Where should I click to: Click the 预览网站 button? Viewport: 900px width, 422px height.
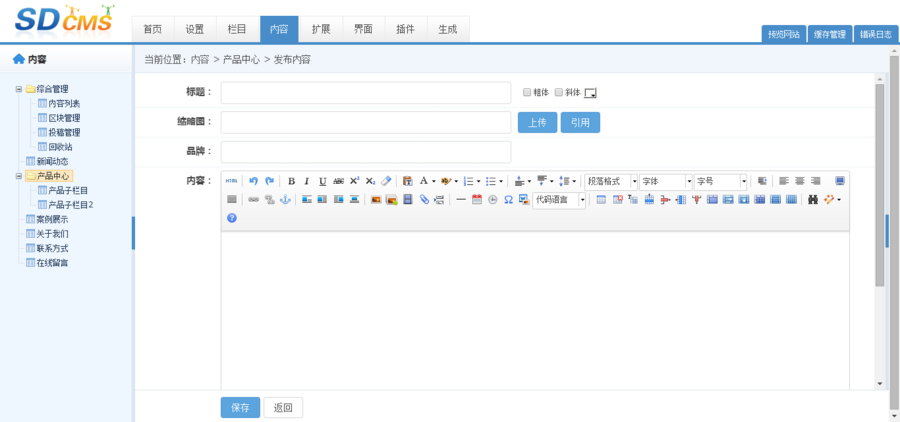[x=784, y=34]
